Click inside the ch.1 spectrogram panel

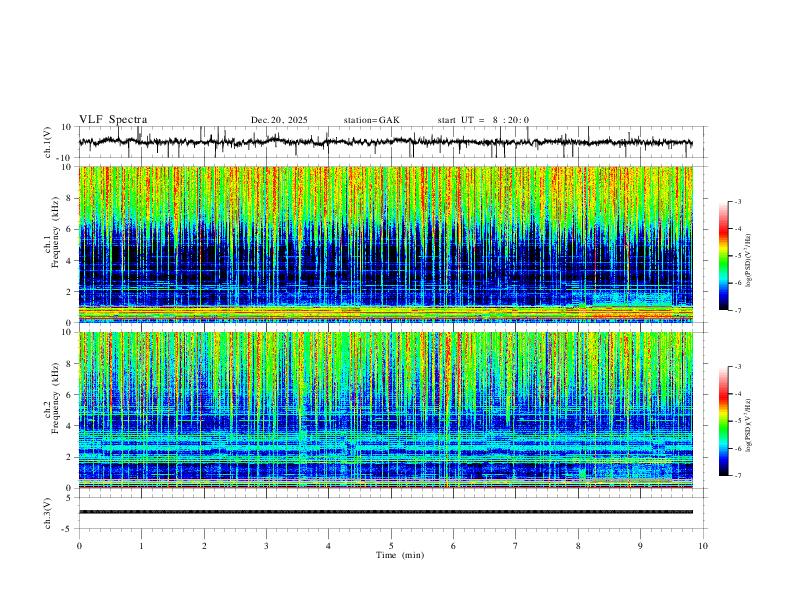click(386, 244)
